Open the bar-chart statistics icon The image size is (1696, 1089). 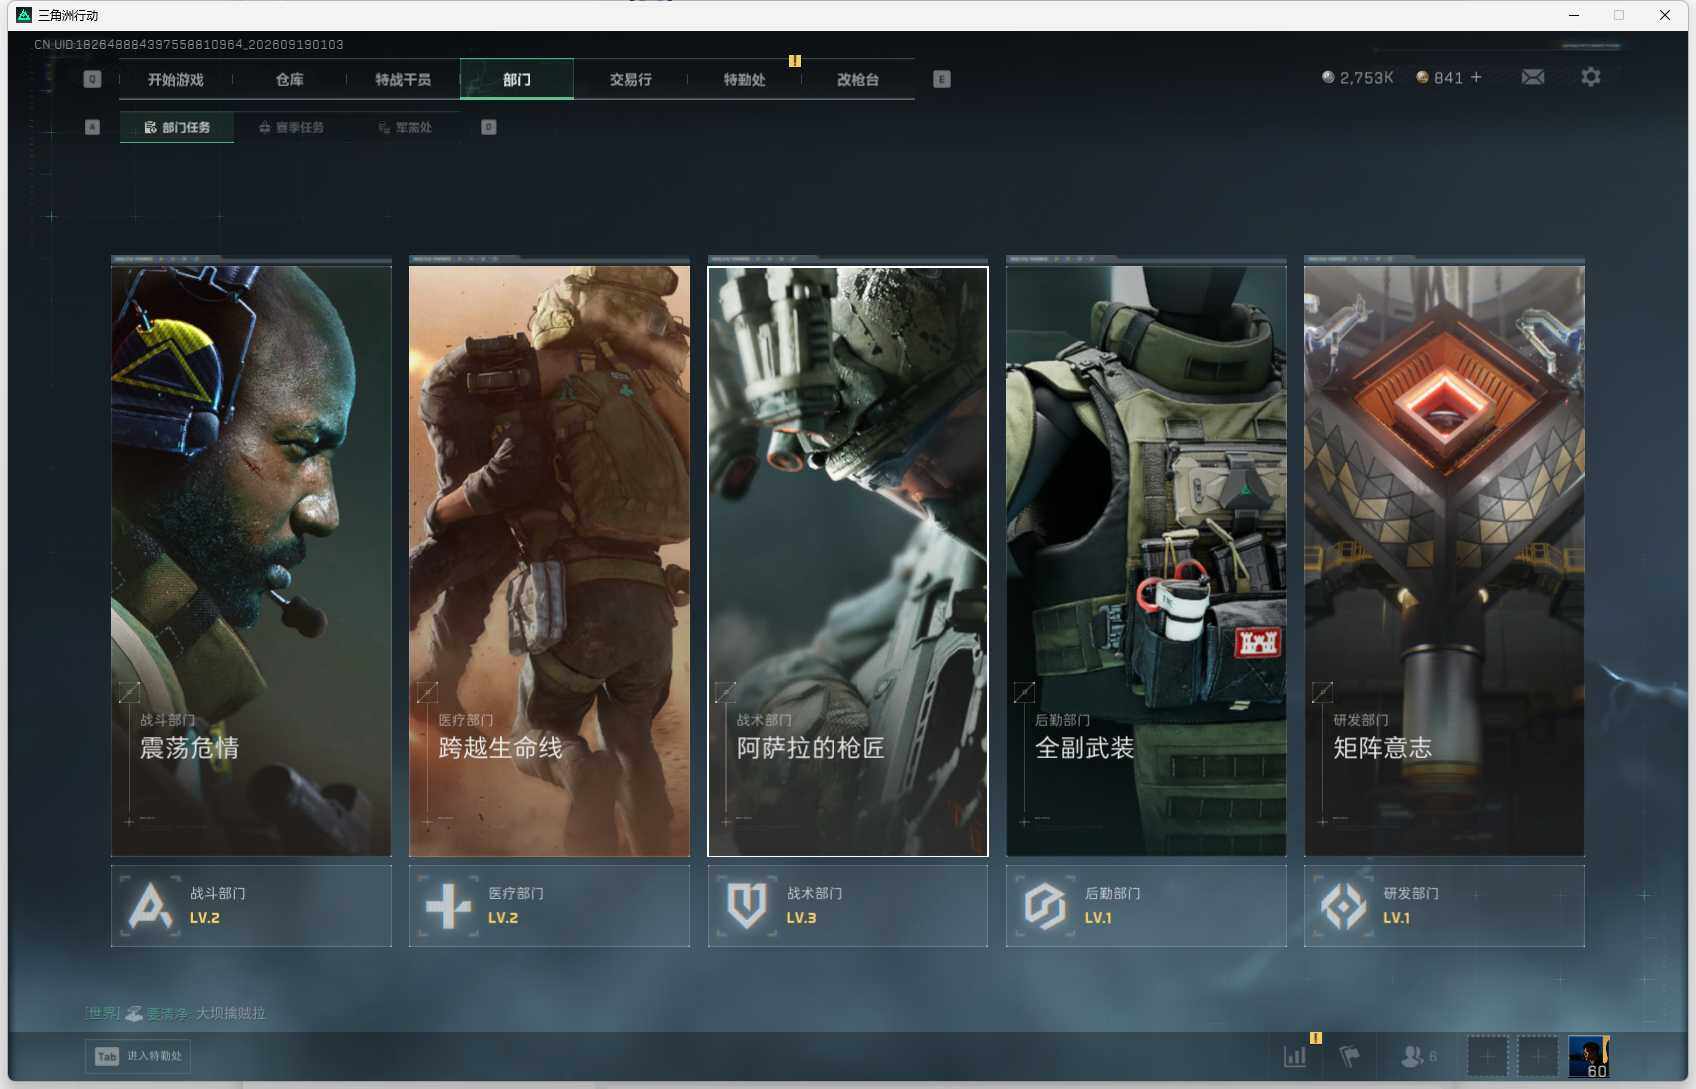[x=1295, y=1056]
